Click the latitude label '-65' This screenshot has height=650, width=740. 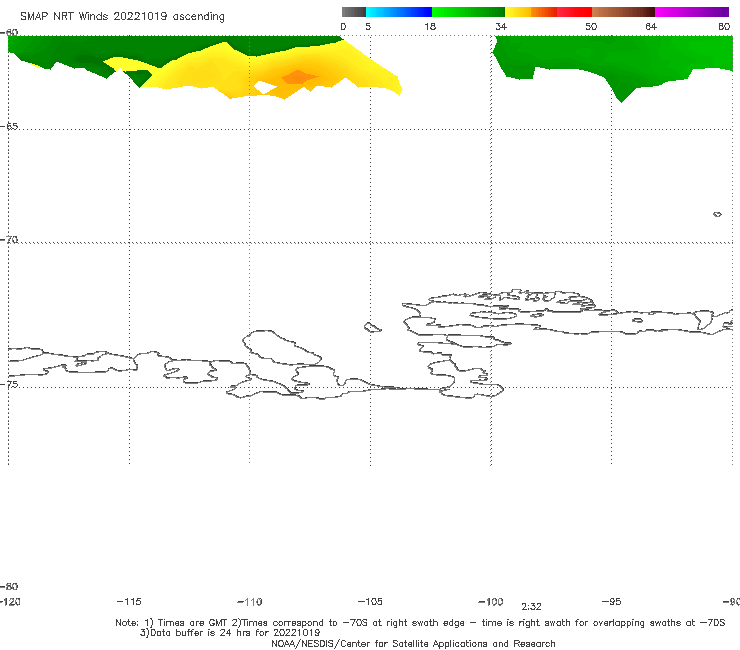[9, 127]
